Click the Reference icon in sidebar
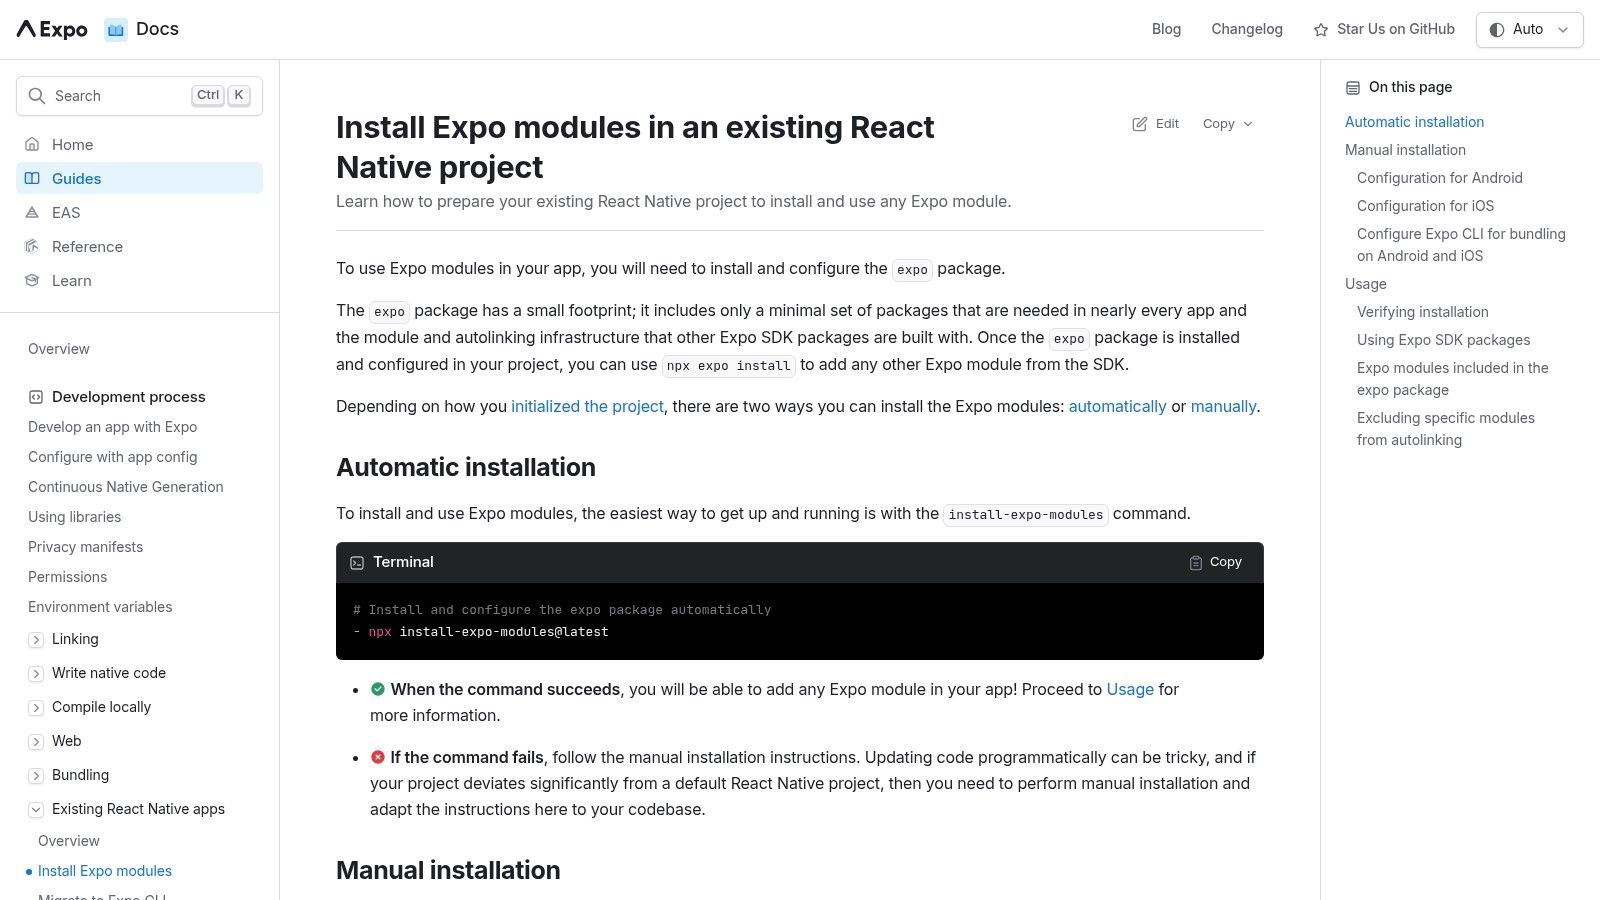This screenshot has width=1600, height=900. tap(33, 247)
